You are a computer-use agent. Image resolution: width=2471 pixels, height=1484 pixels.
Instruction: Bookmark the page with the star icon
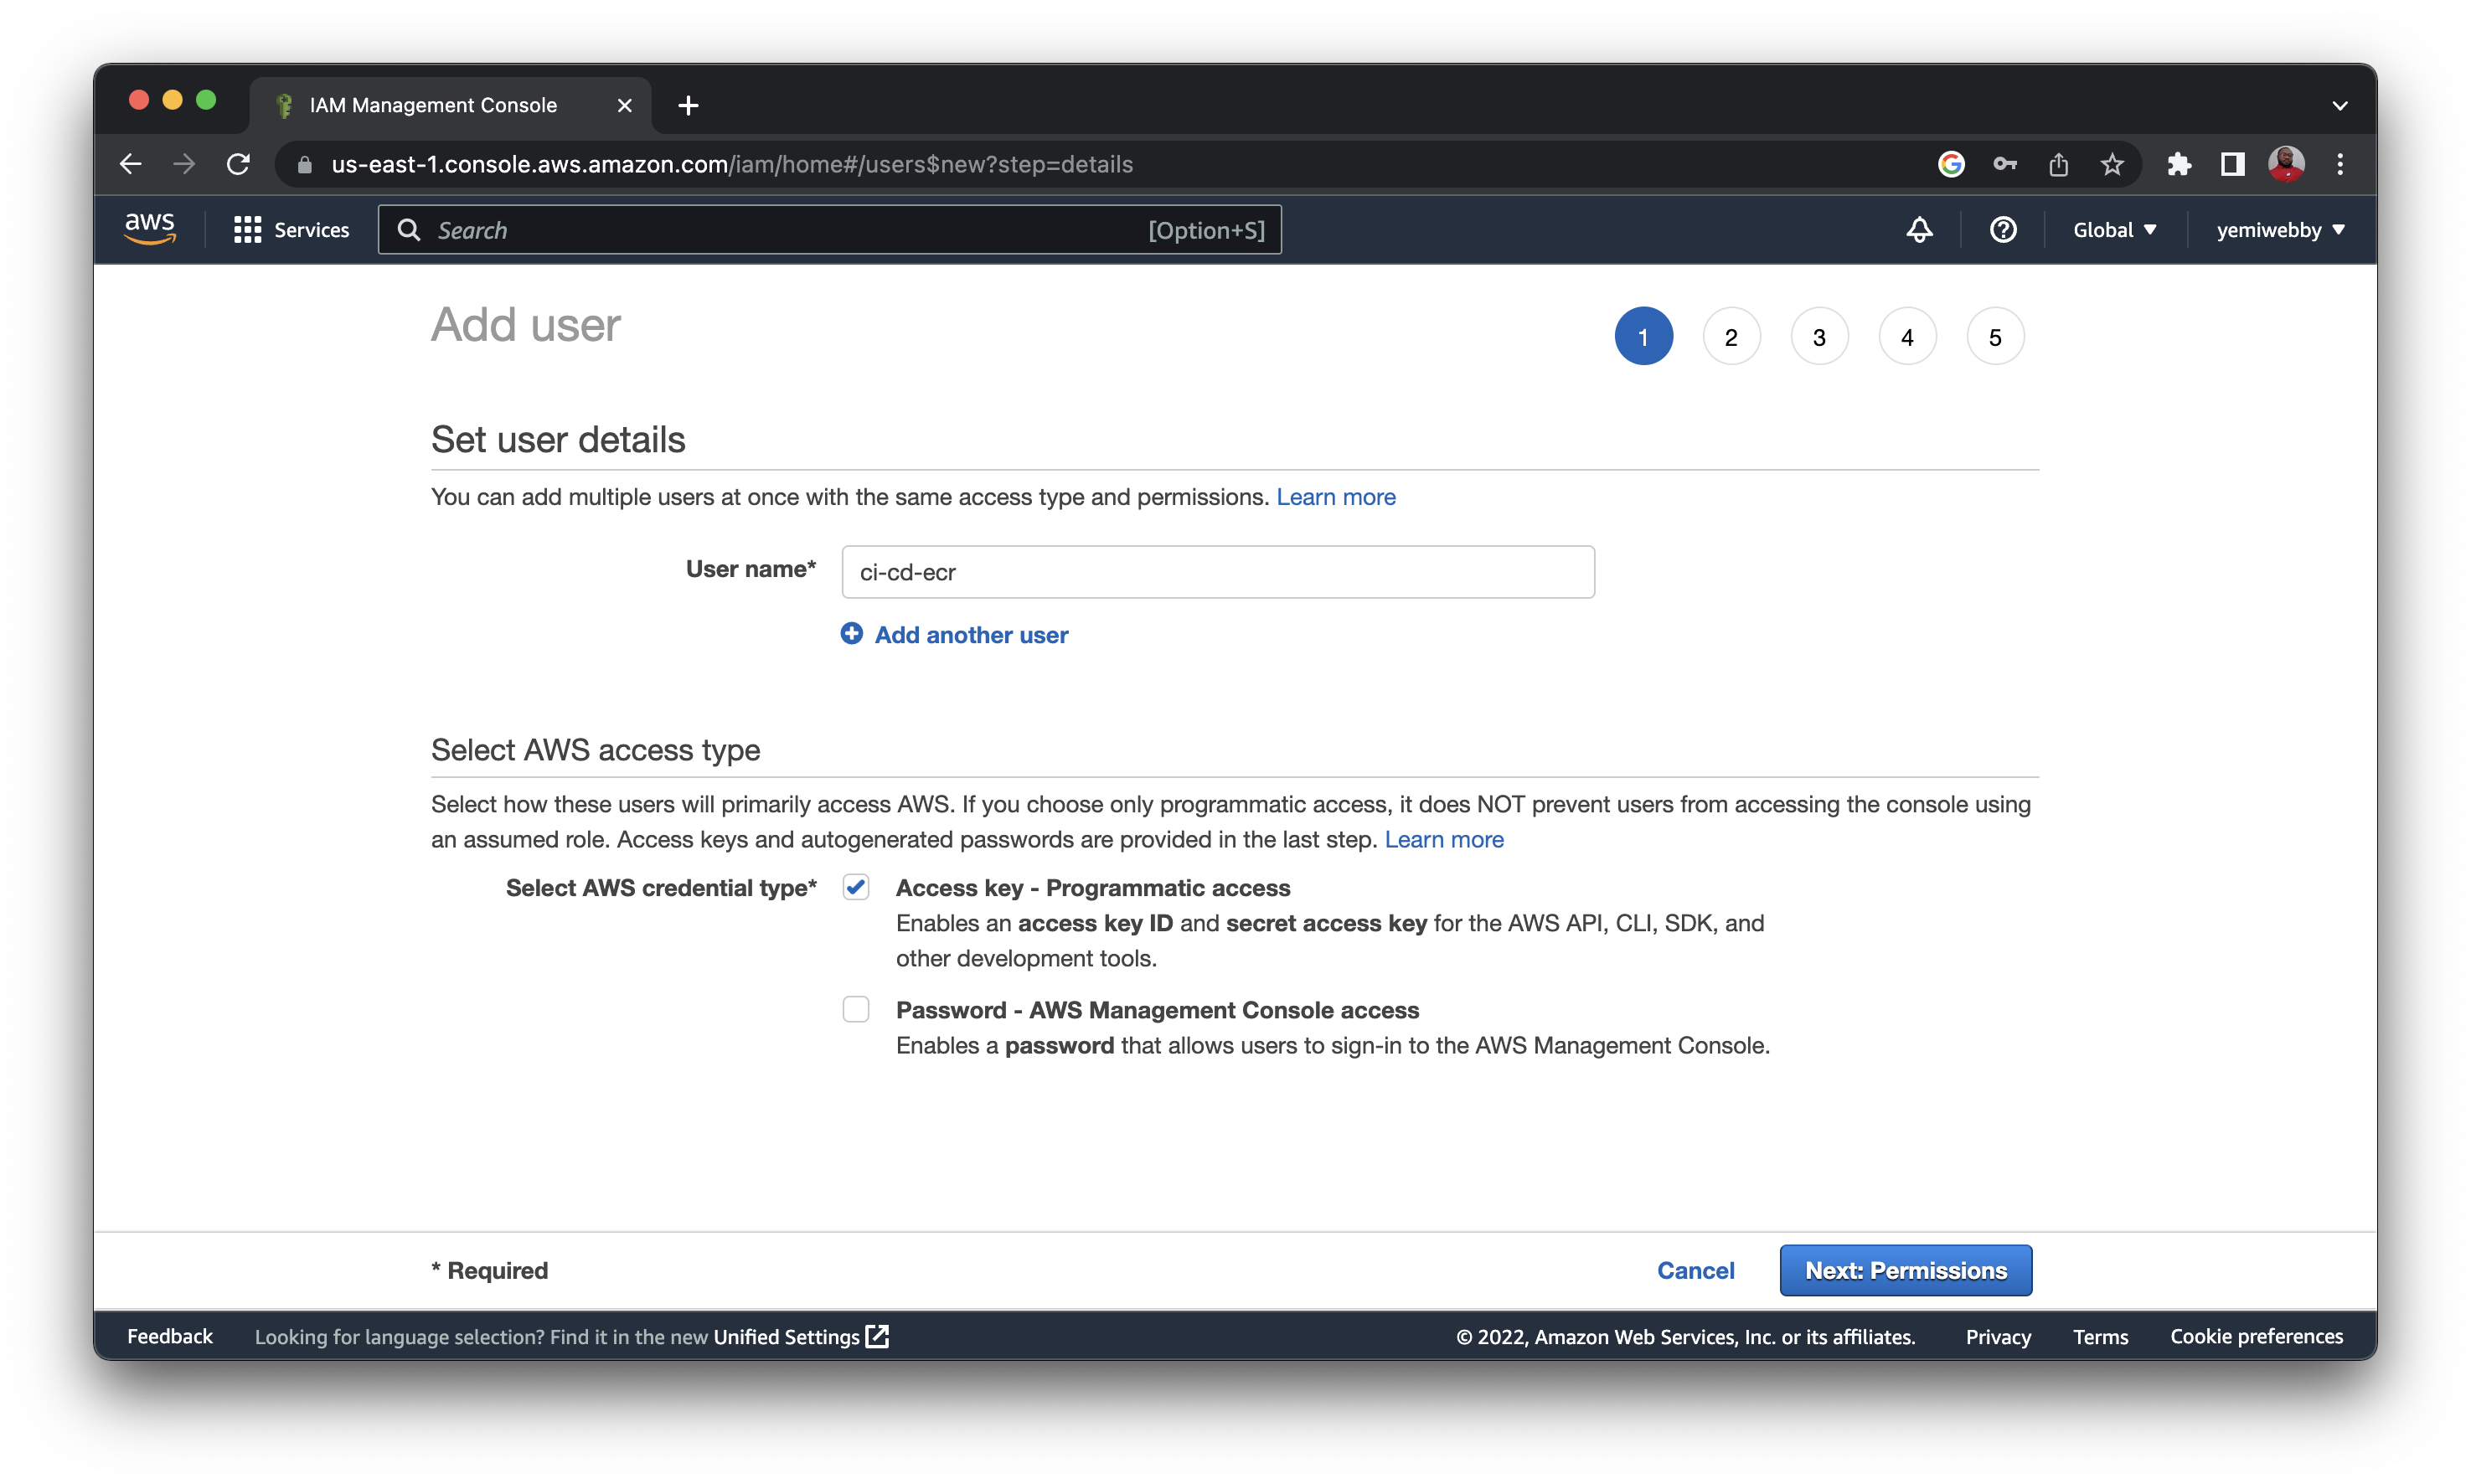coord(2112,164)
